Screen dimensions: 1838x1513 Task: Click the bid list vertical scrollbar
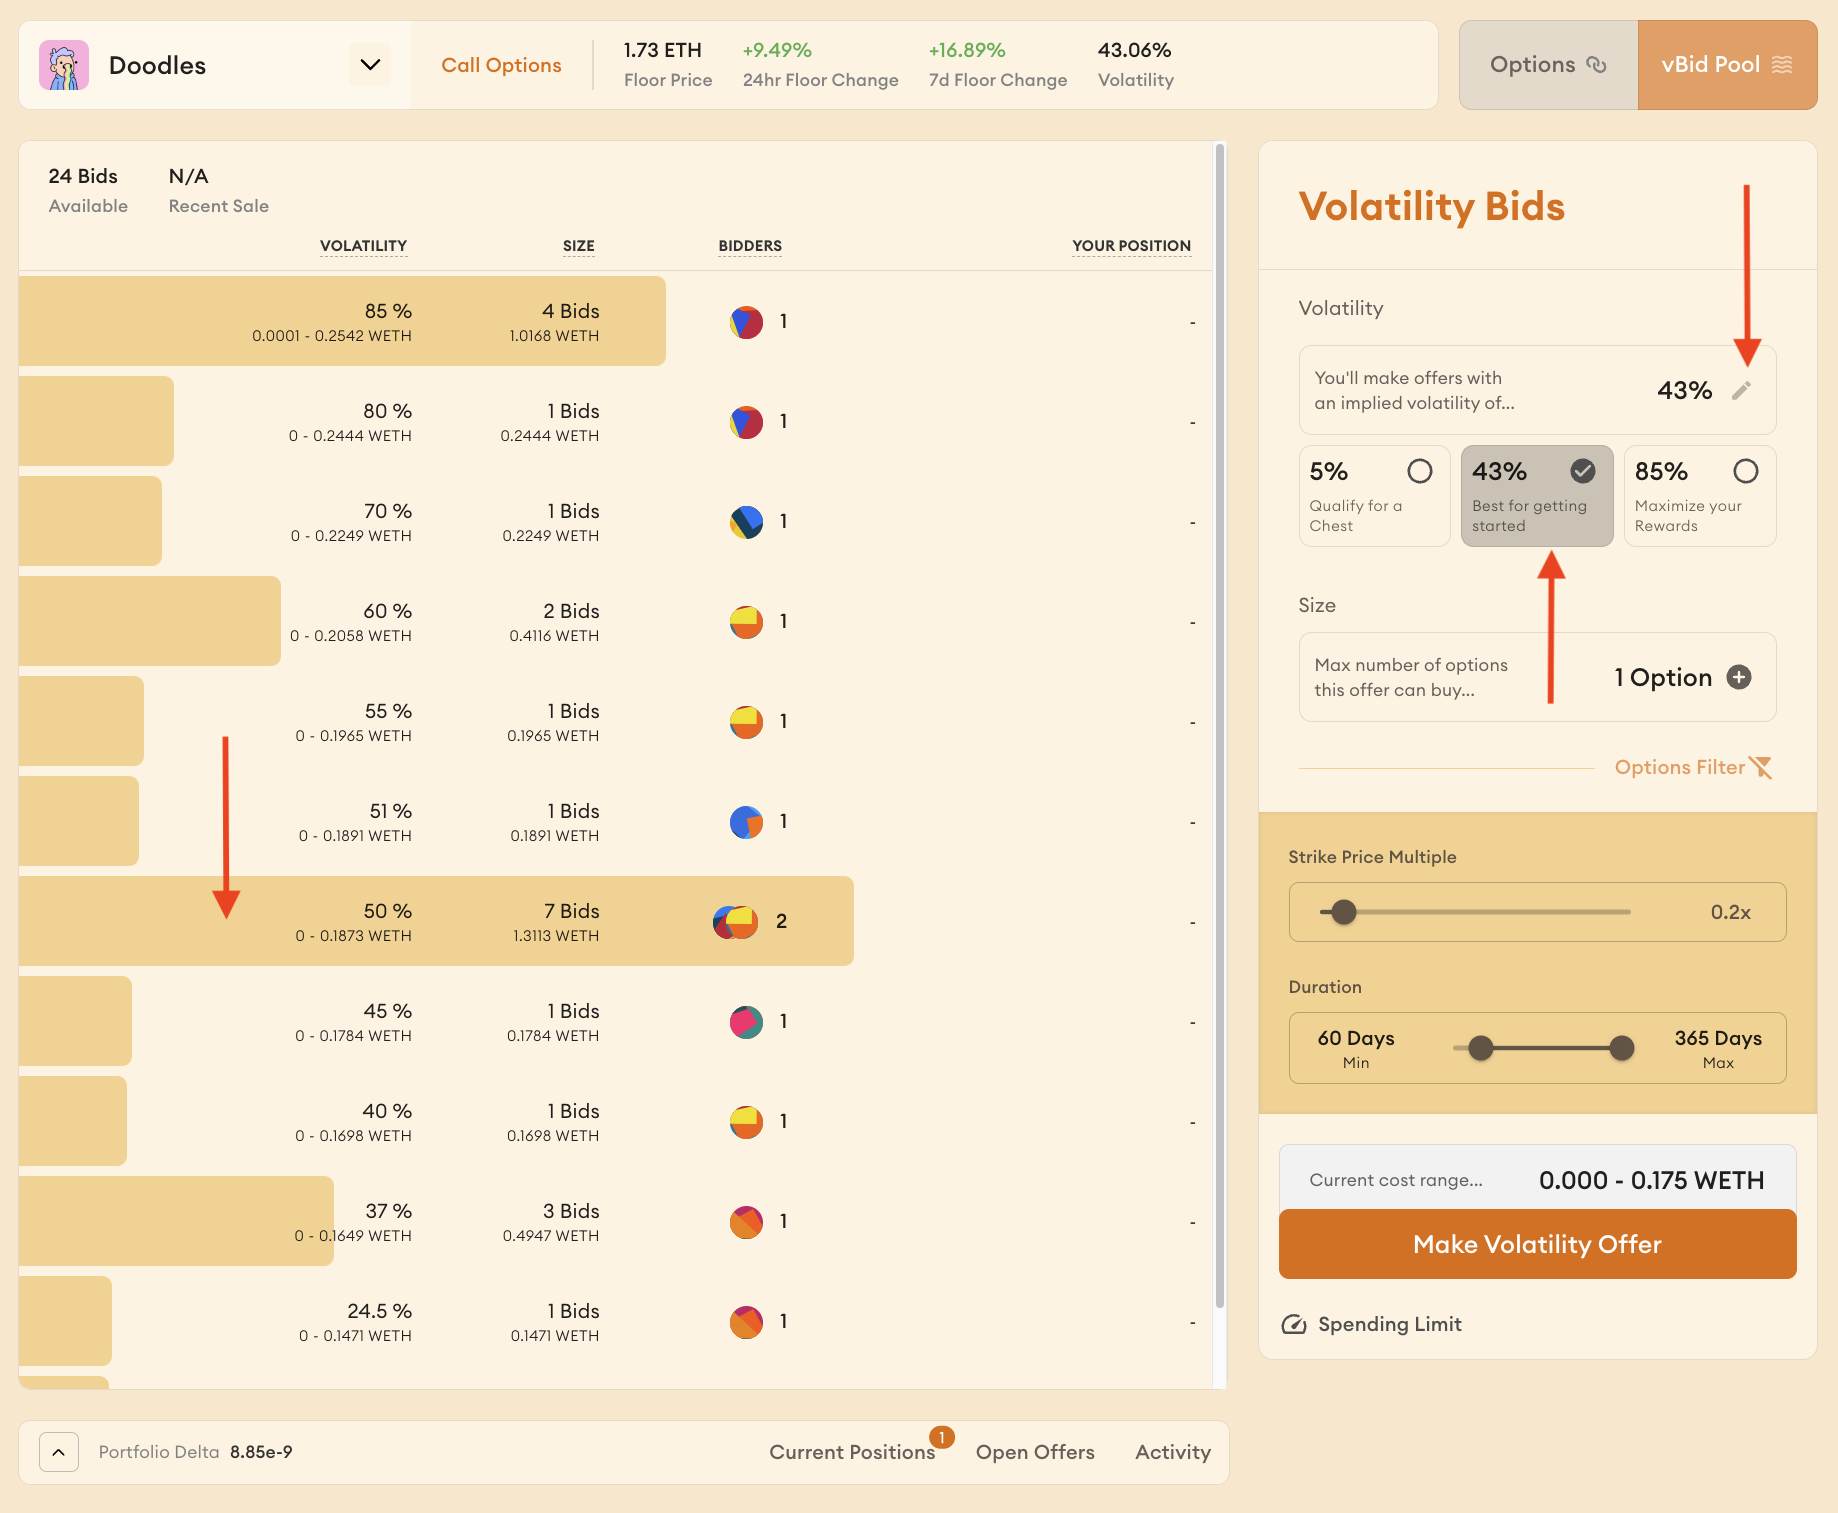(x=1219, y=725)
